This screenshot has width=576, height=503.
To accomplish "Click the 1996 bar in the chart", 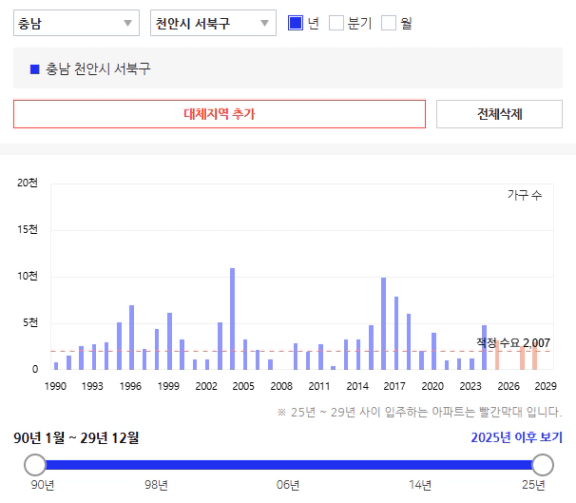I will point(132,337).
